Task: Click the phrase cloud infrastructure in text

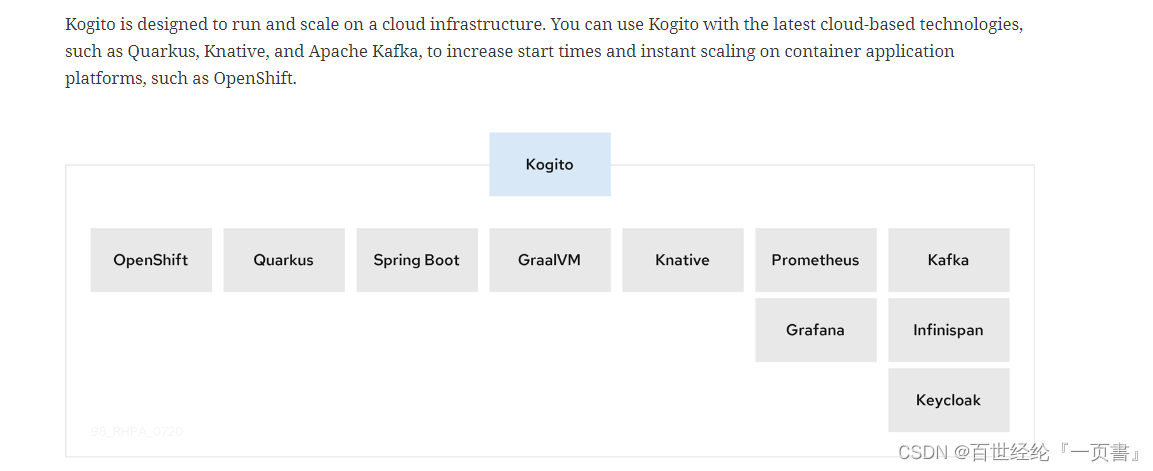Action: (463, 25)
